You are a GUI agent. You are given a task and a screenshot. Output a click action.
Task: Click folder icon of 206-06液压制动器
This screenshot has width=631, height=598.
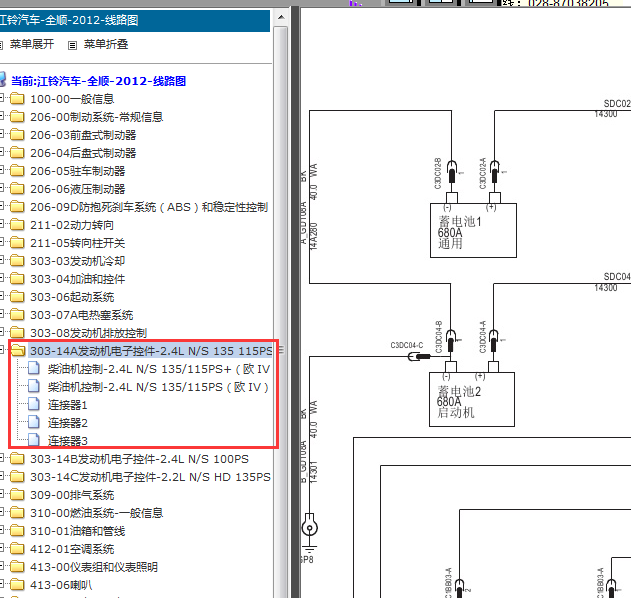pos(17,189)
